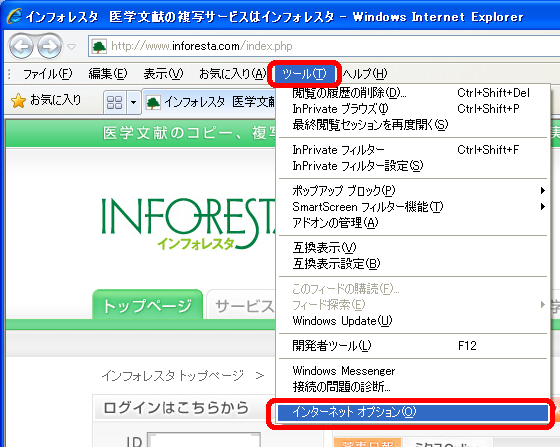
Task: Click the browser Forward arrow button
Action: tap(50, 46)
